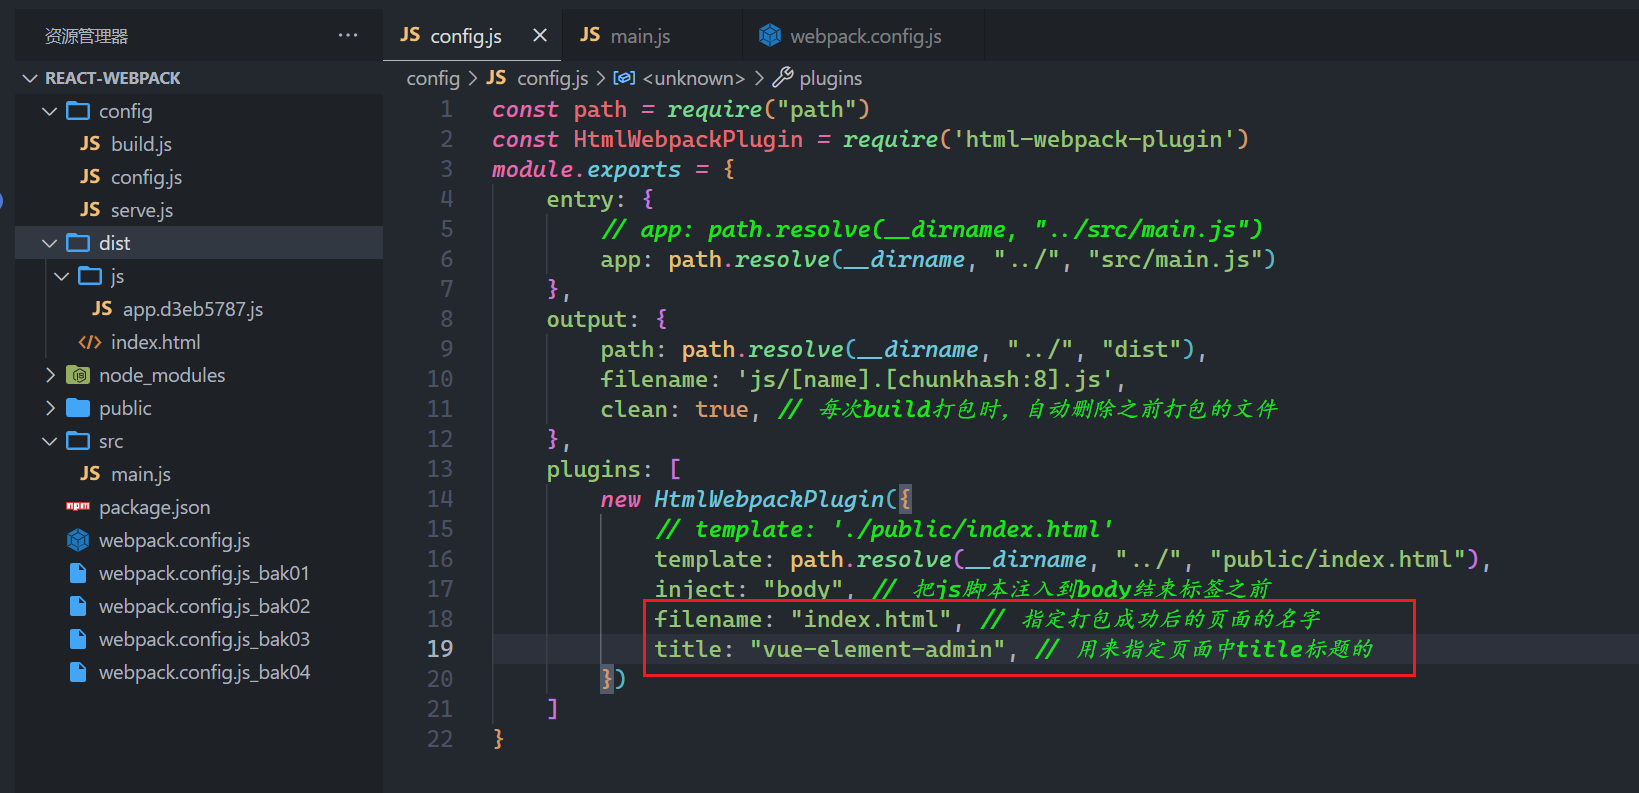Collapse the REACT-WEBPACK project root
Screen dimensions: 1639x793
[x=30, y=78]
